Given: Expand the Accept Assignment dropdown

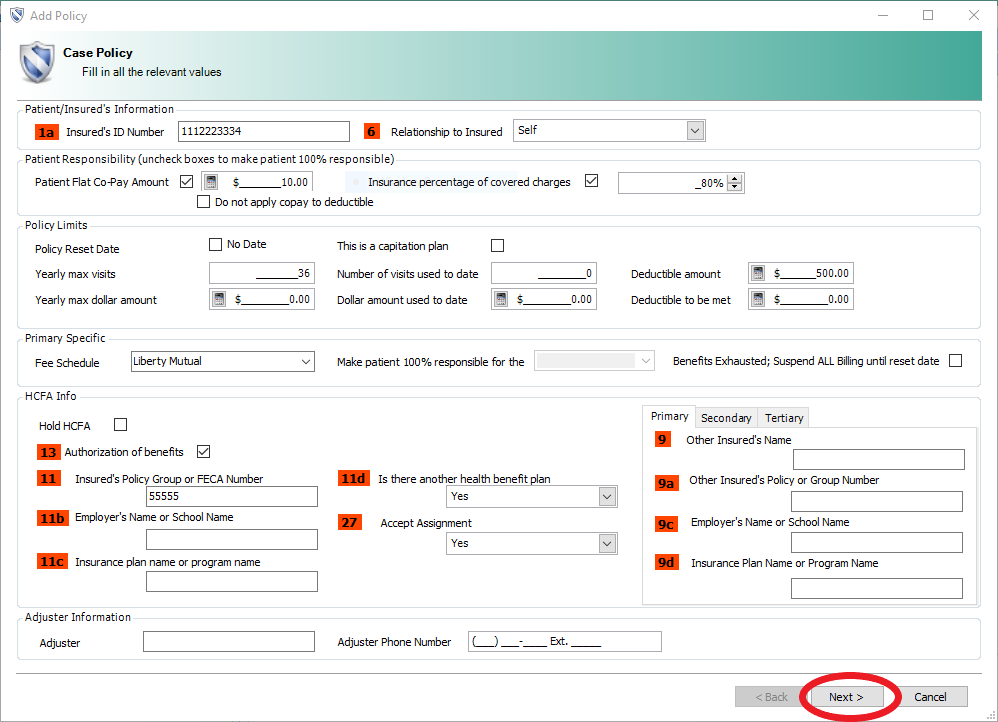Looking at the screenshot, I should pyautogui.click(x=606, y=543).
